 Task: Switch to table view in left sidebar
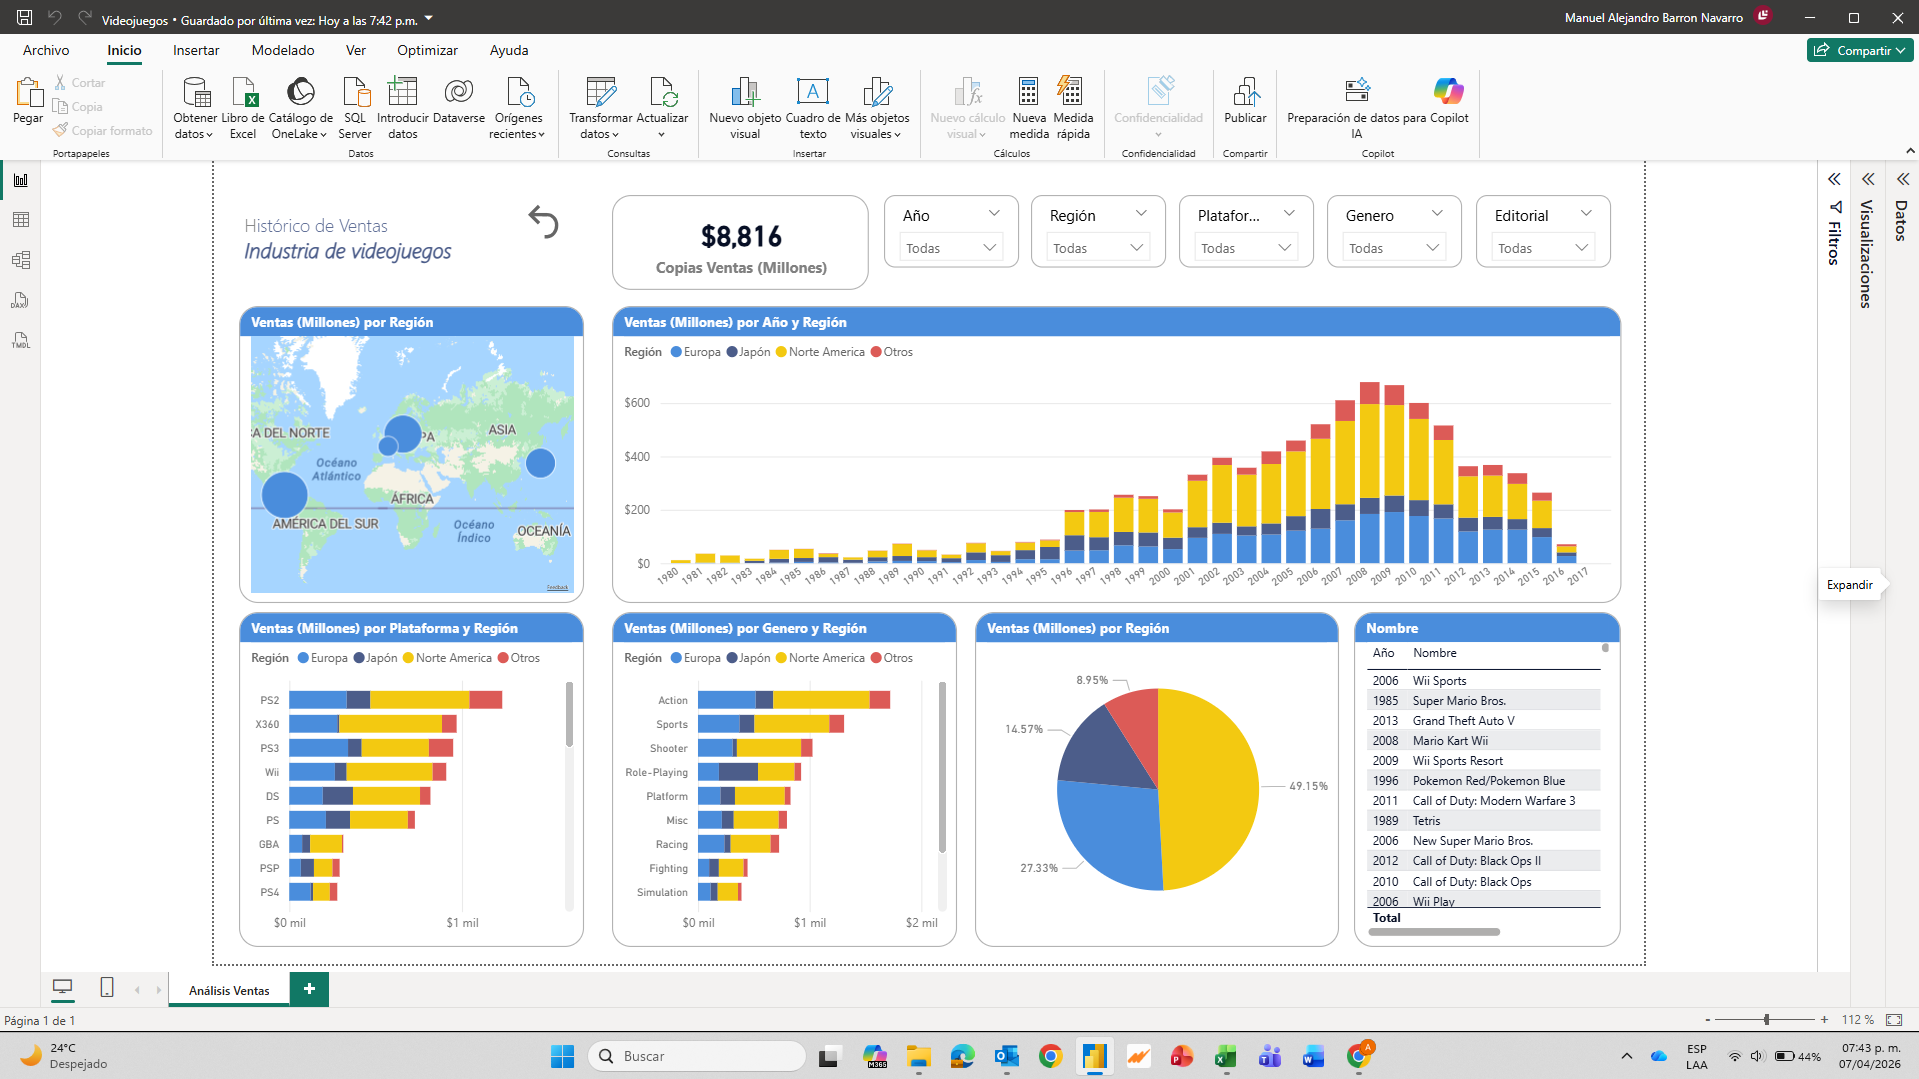click(21, 220)
